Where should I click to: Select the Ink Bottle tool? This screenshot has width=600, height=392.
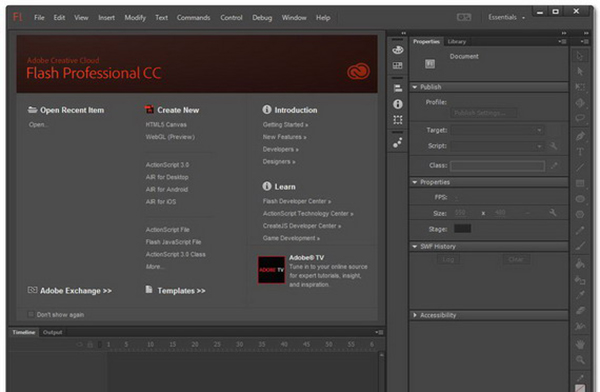pos(580,280)
